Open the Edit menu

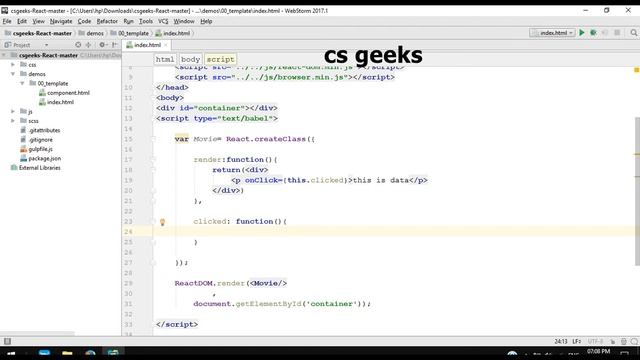point(22,21)
